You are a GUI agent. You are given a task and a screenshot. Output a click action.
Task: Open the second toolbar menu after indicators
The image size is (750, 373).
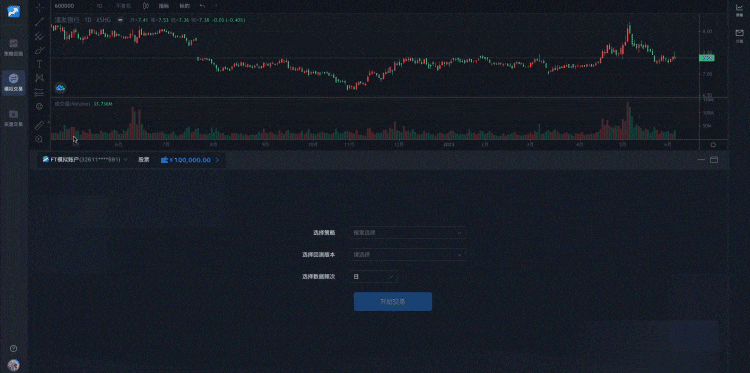(184, 6)
